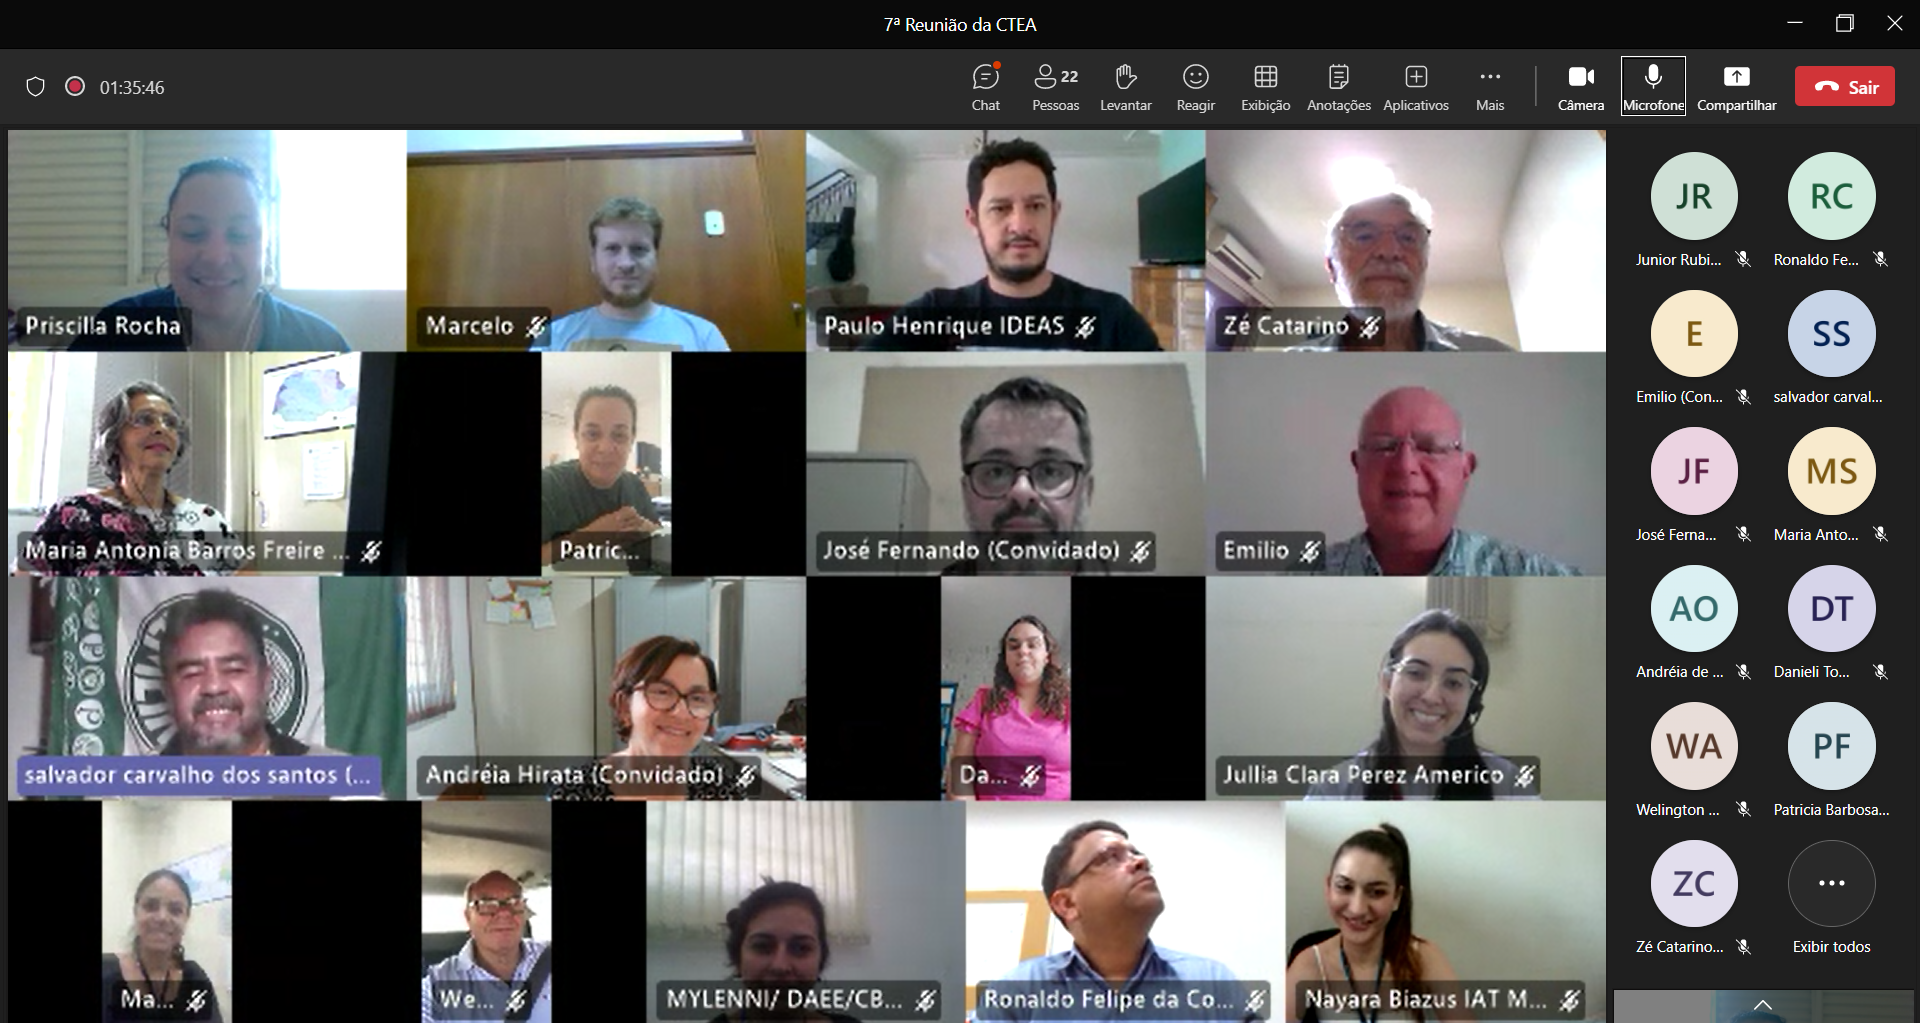
Task: Open the Mais options menu
Action: (x=1490, y=87)
